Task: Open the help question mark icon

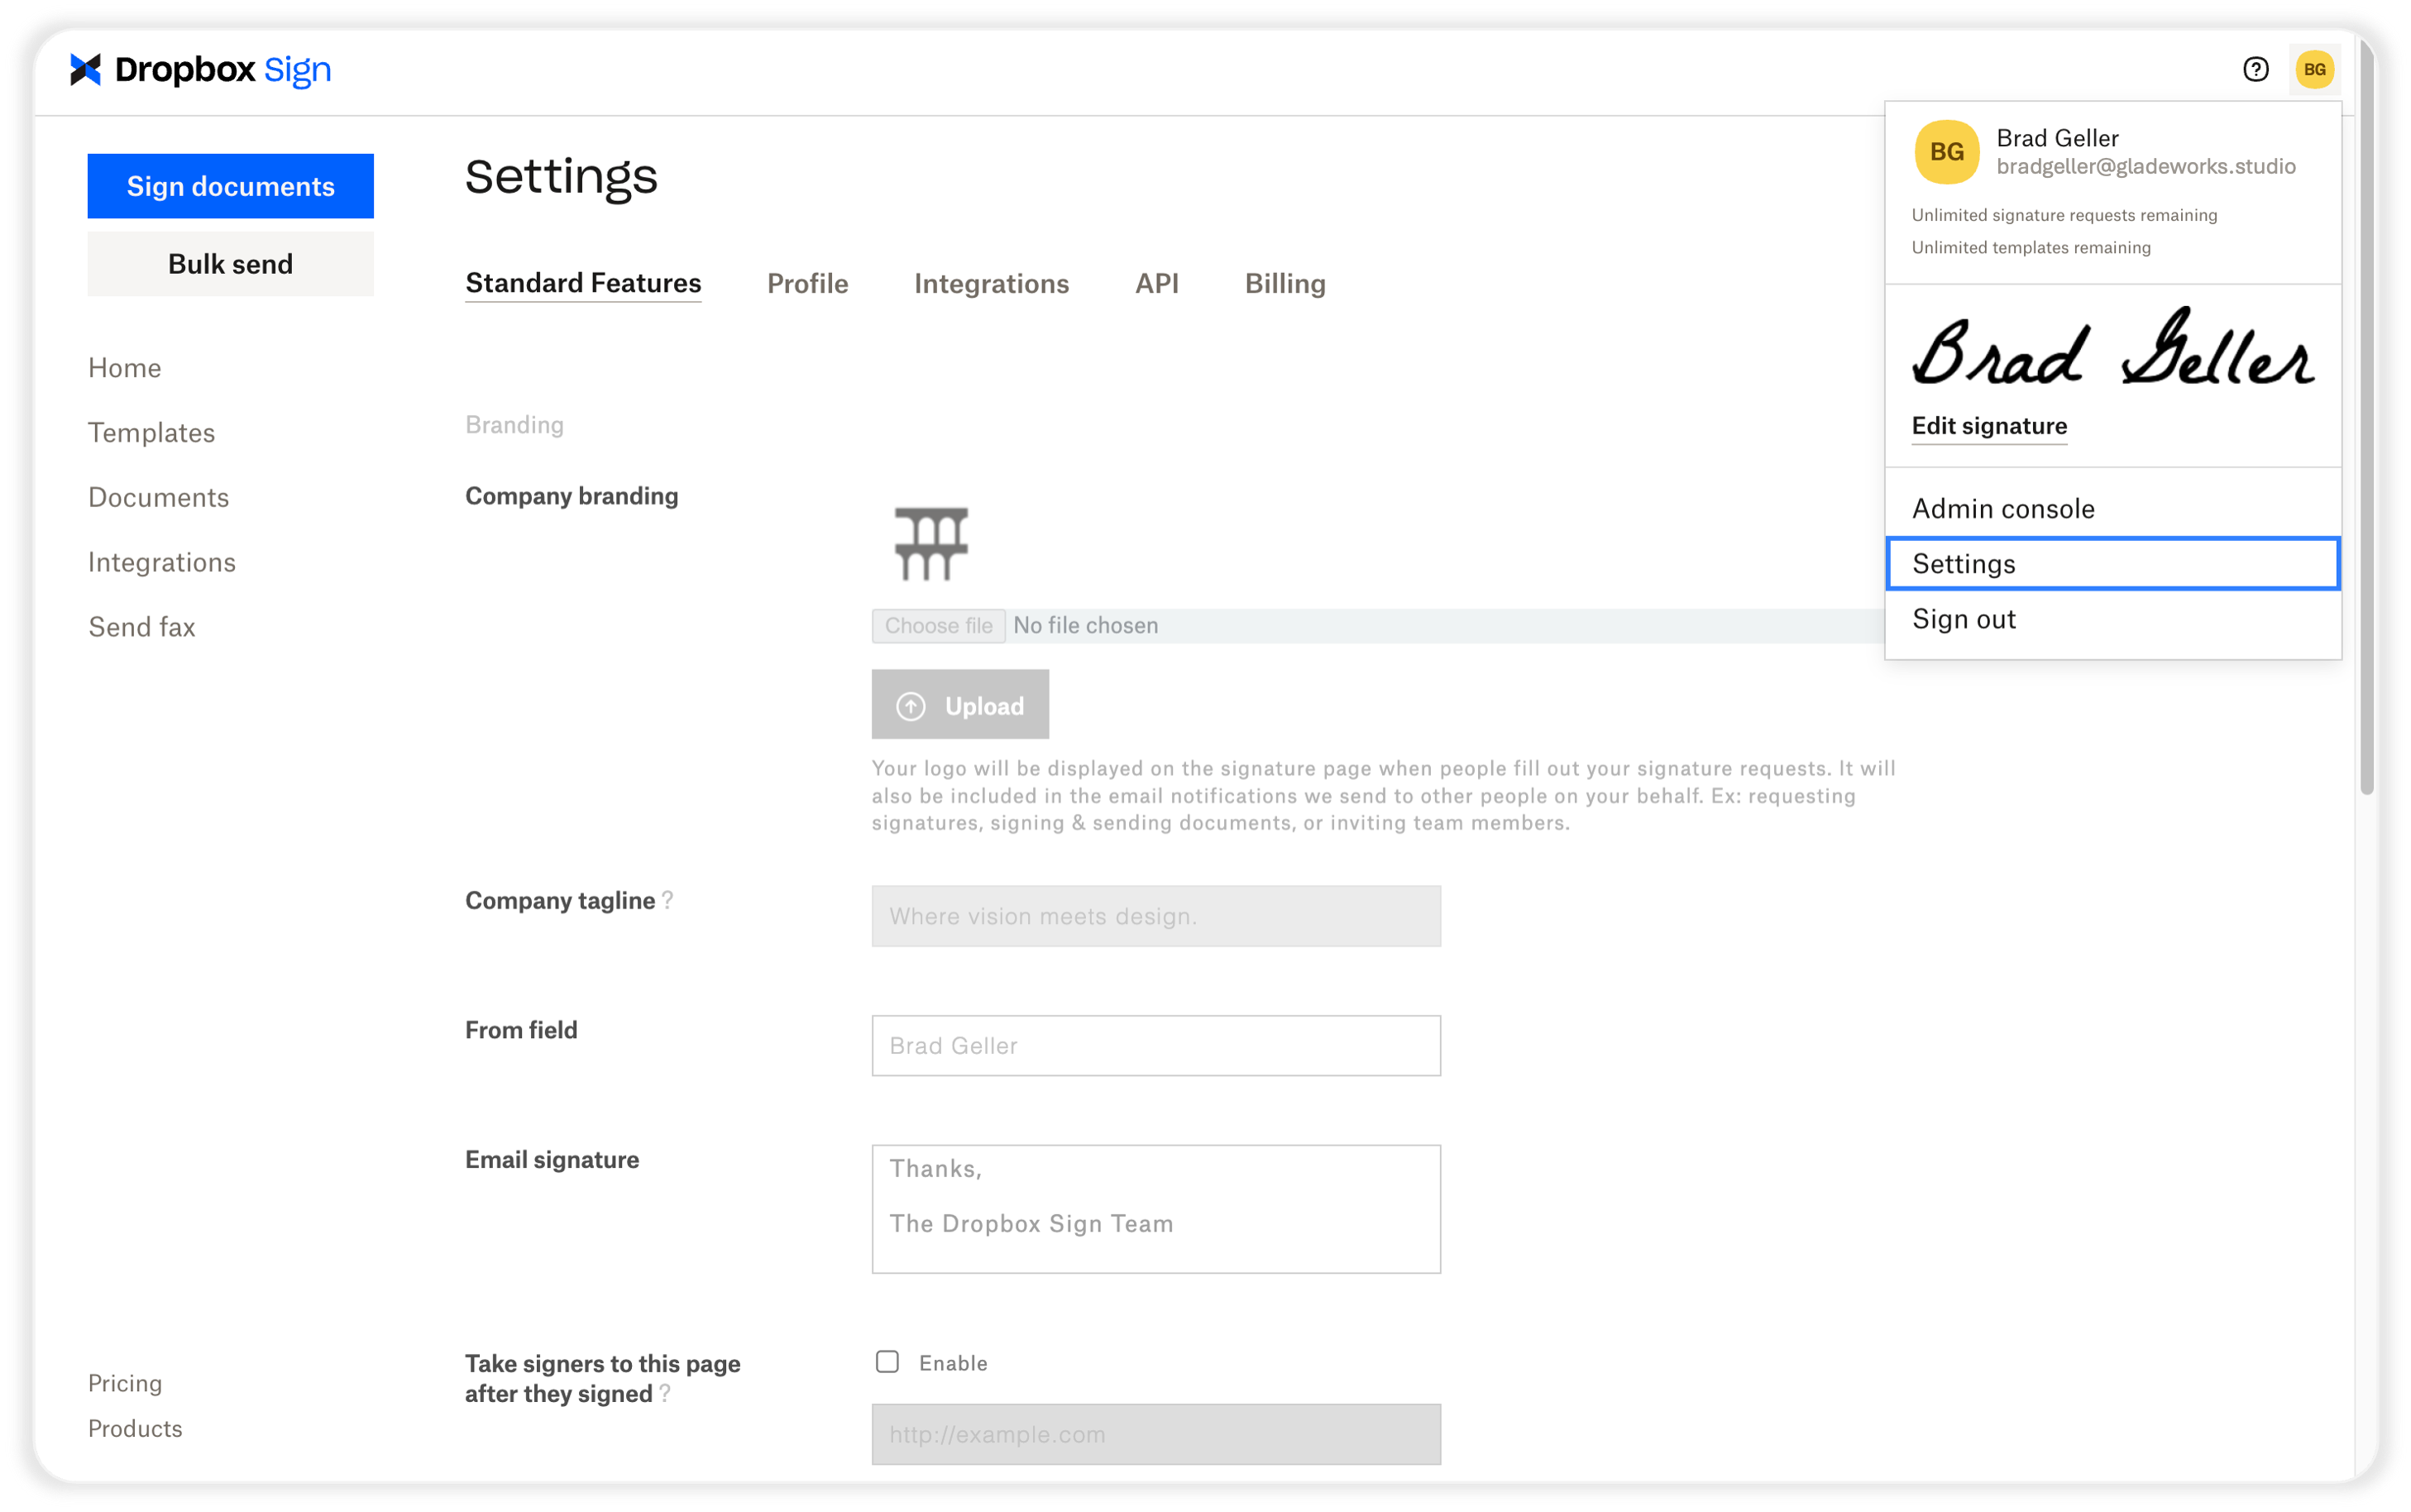Action: pyautogui.click(x=2255, y=69)
